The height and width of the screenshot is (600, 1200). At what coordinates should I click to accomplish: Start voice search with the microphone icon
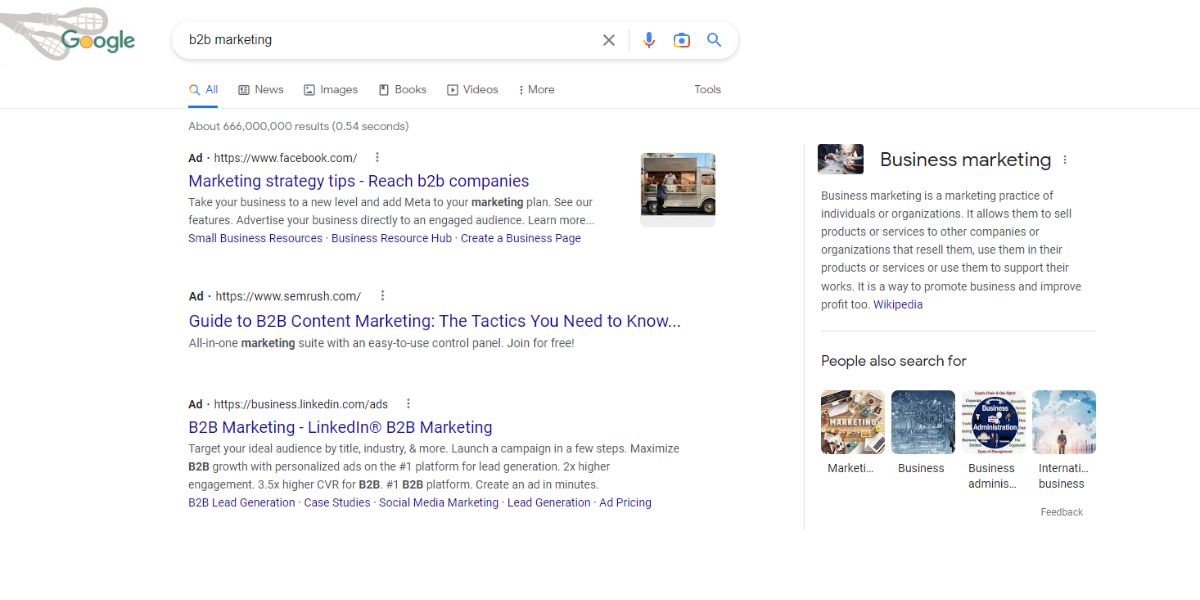point(649,40)
